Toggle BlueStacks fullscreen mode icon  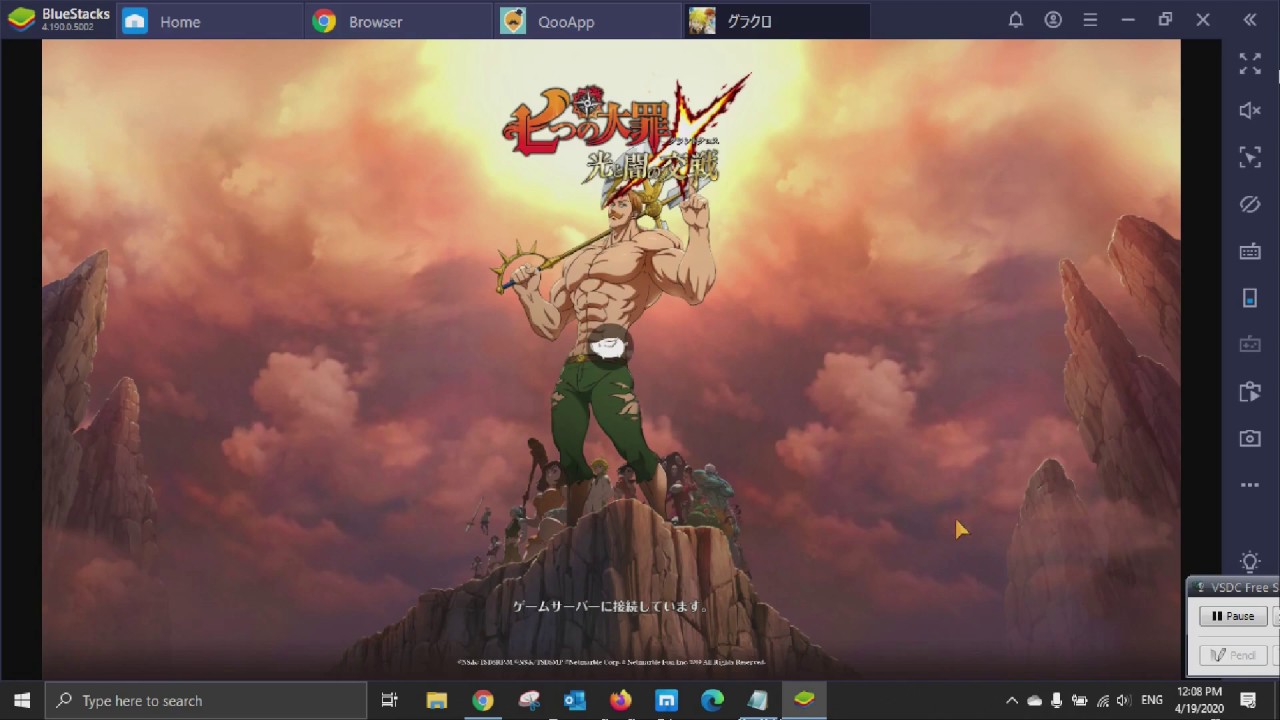[x=1250, y=64]
